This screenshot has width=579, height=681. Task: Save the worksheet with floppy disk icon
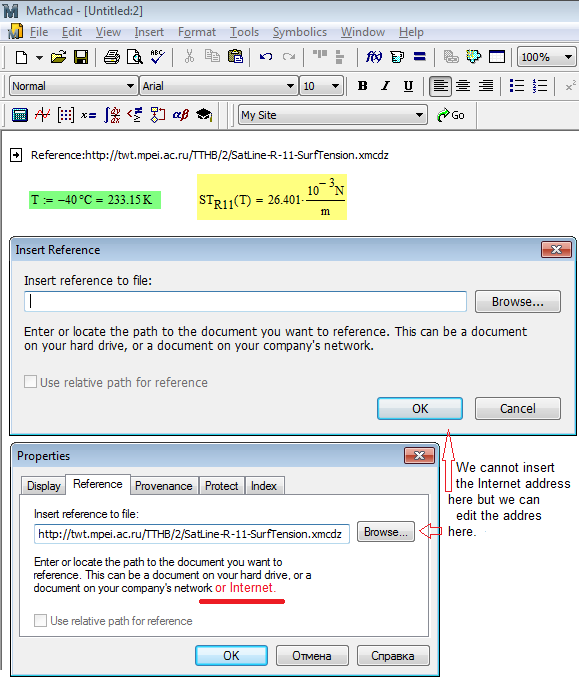(81, 57)
